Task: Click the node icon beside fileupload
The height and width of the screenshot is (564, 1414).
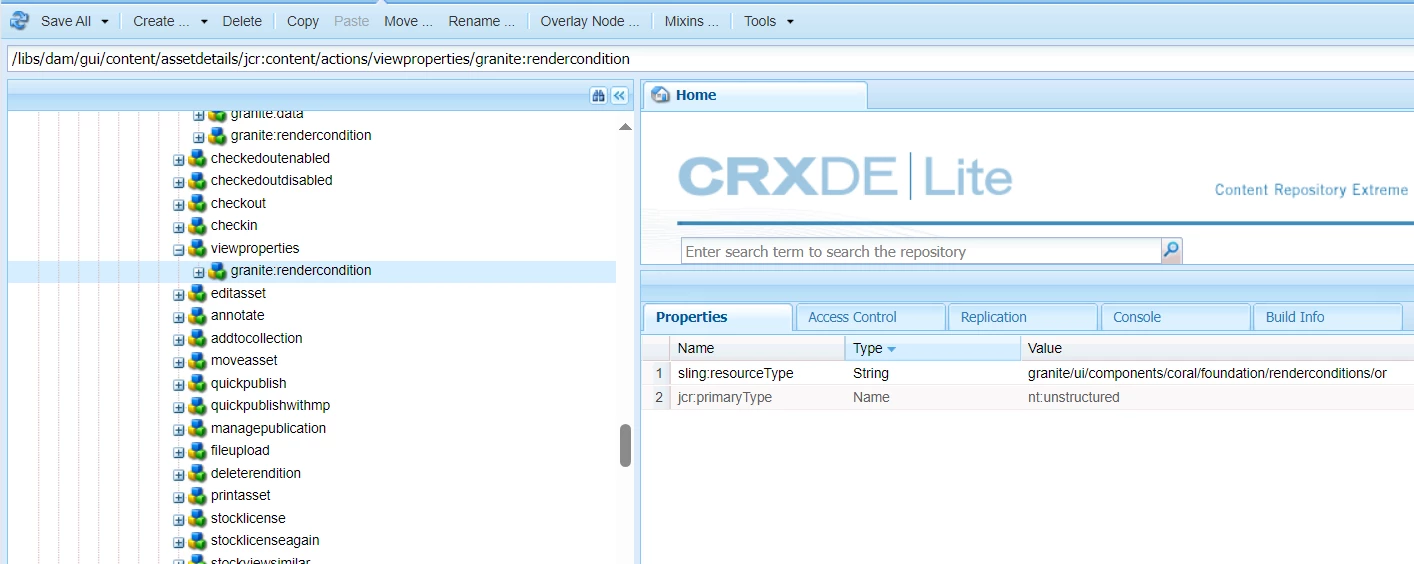Action: [x=197, y=450]
